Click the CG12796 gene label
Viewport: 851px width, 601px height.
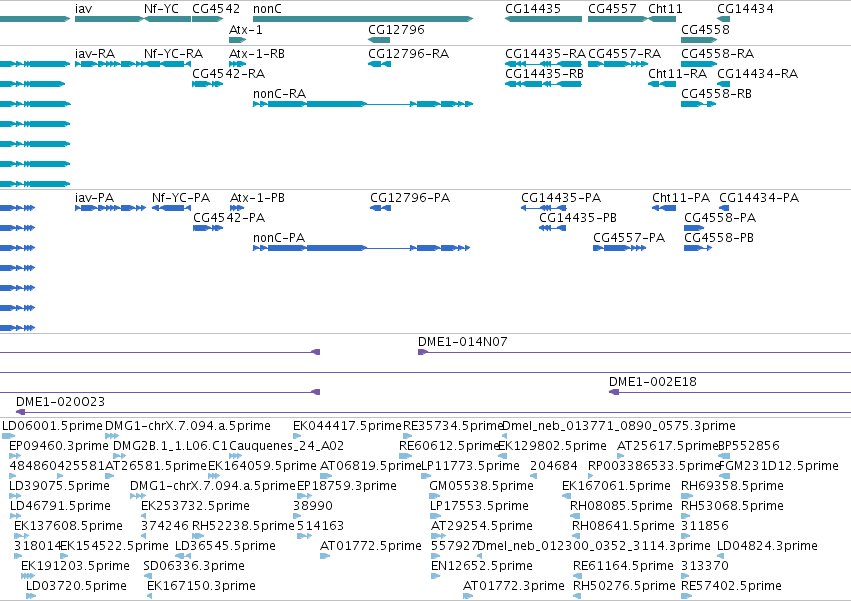click(x=396, y=29)
